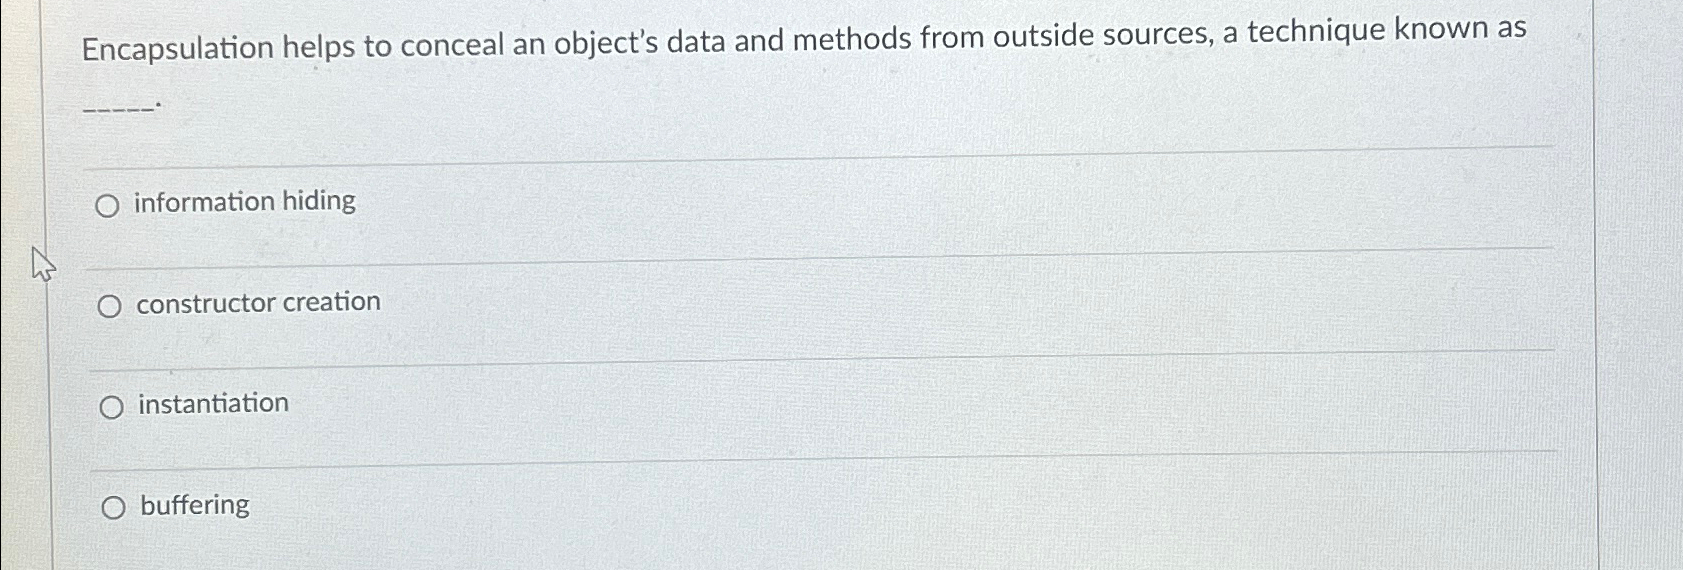Click the 'constructor creation' answer label
Viewport: 1683px width, 570px height.
[x=258, y=302]
